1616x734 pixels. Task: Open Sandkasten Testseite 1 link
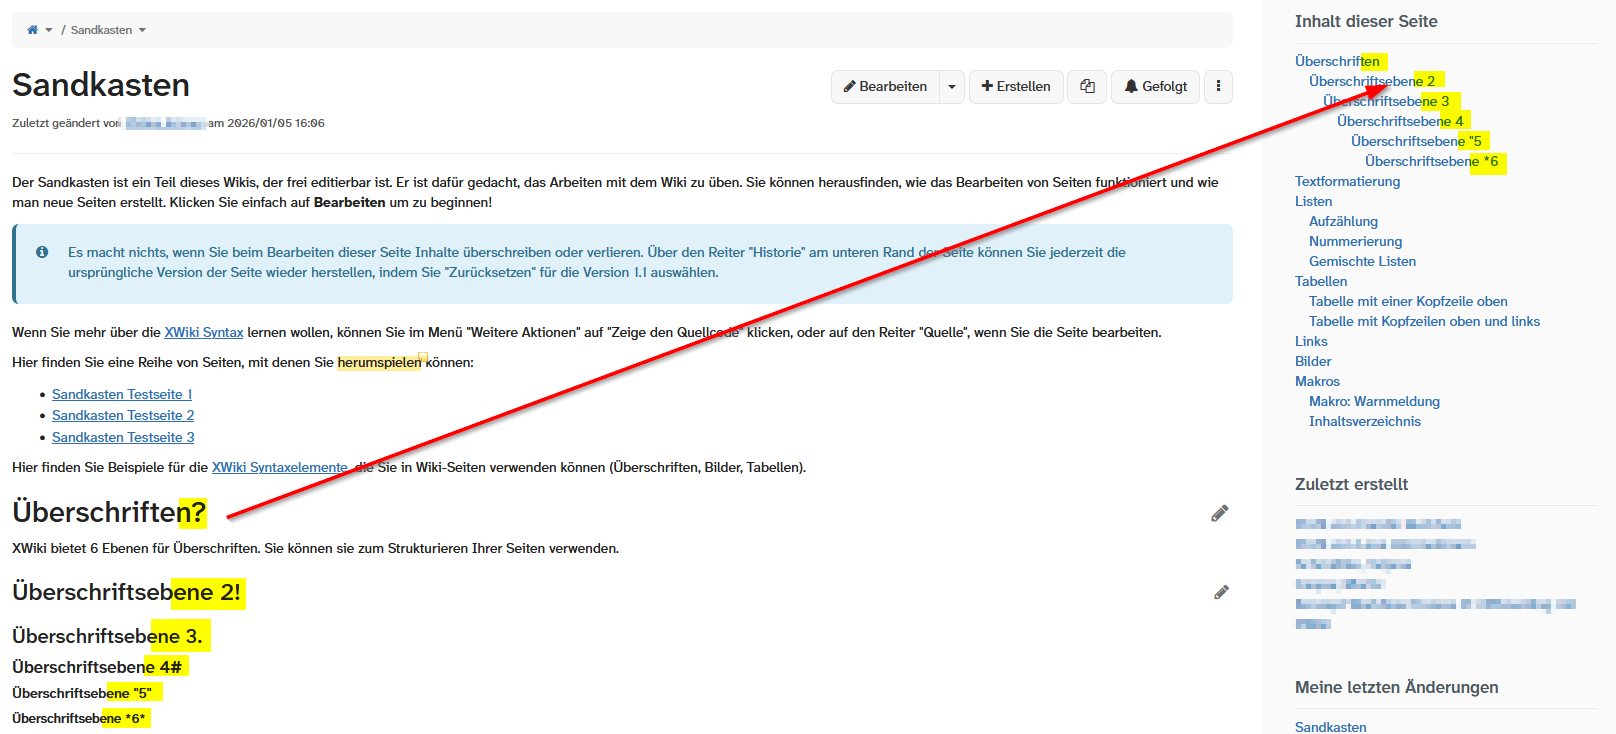click(x=122, y=394)
